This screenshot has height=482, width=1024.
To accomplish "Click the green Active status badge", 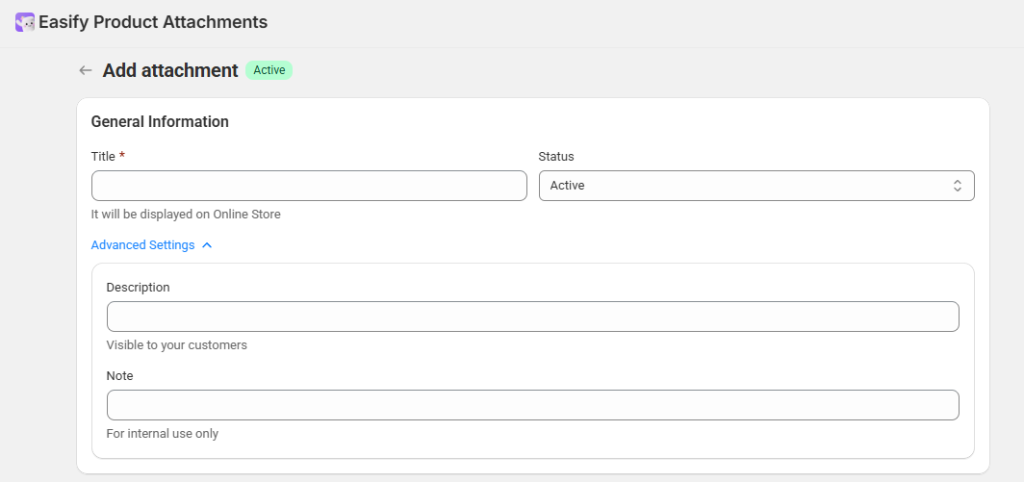I will (x=269, y=70).
